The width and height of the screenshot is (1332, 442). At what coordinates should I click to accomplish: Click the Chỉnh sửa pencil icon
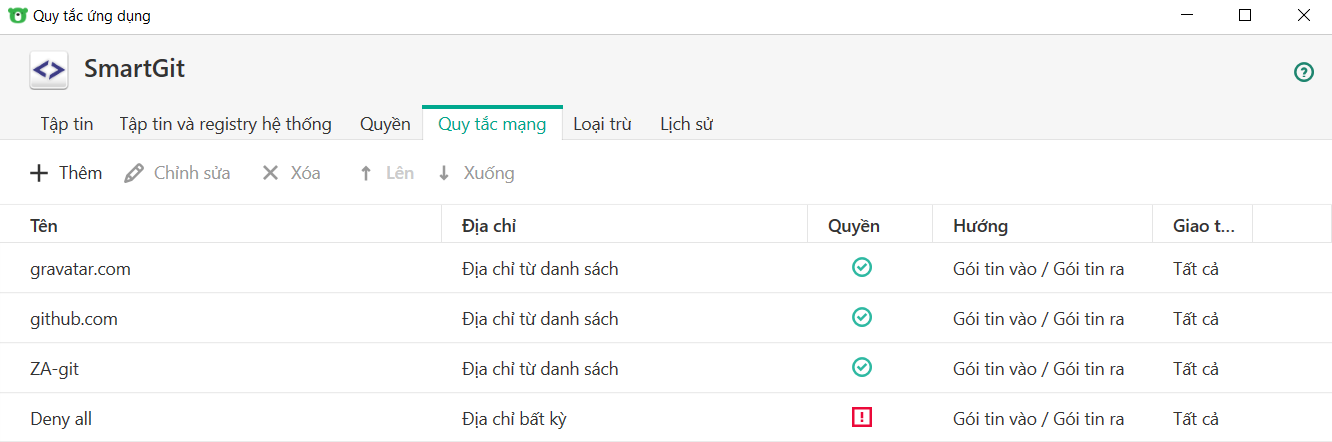click(x=134, y=173)
